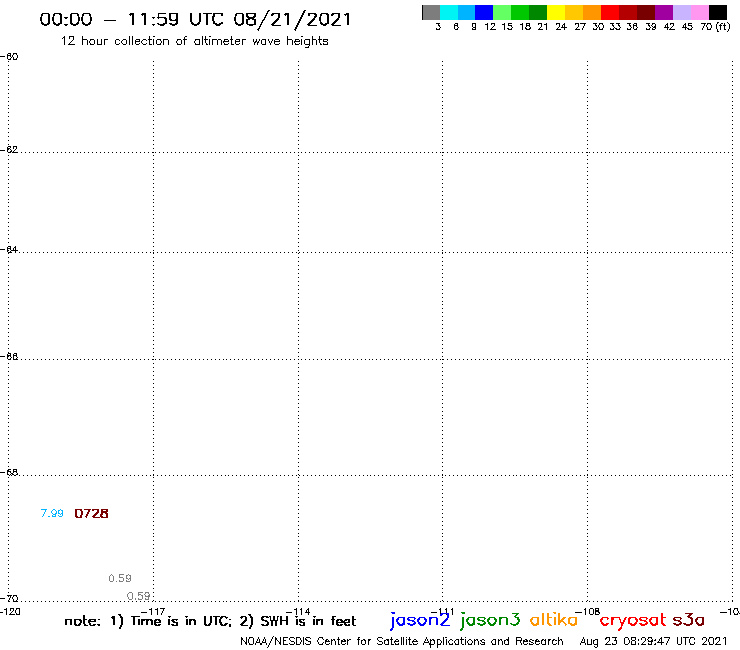The width and height of the screenshot is (740, 650).
Task: Select the black swatch at color bar end
Action: (718, 12)
